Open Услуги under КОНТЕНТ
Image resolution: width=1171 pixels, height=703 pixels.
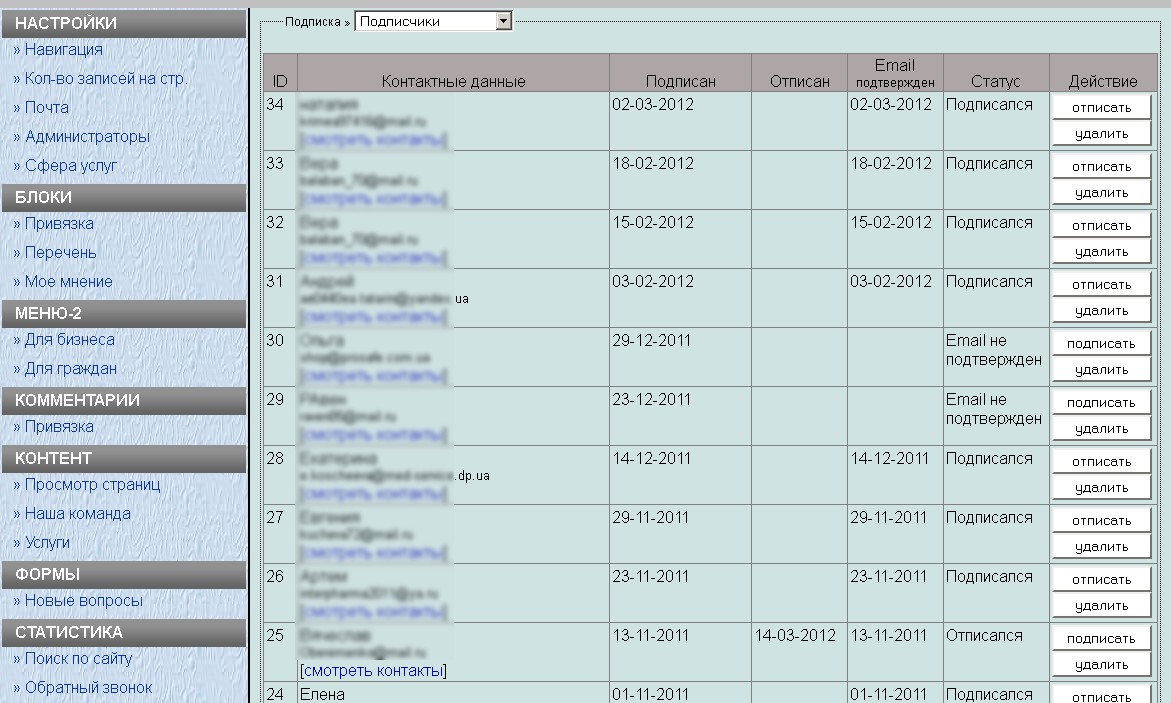tap(47, 542)
